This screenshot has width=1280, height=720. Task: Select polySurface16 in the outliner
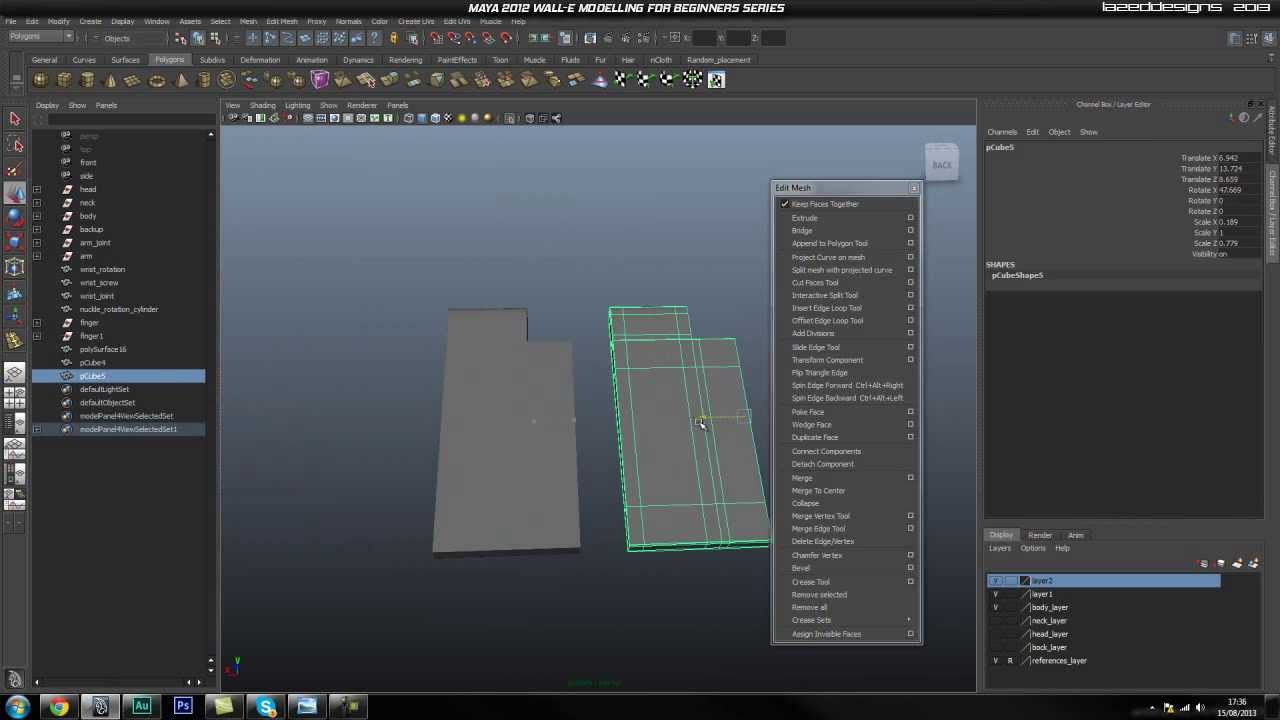pyautogui.click(x=103, y=349)
